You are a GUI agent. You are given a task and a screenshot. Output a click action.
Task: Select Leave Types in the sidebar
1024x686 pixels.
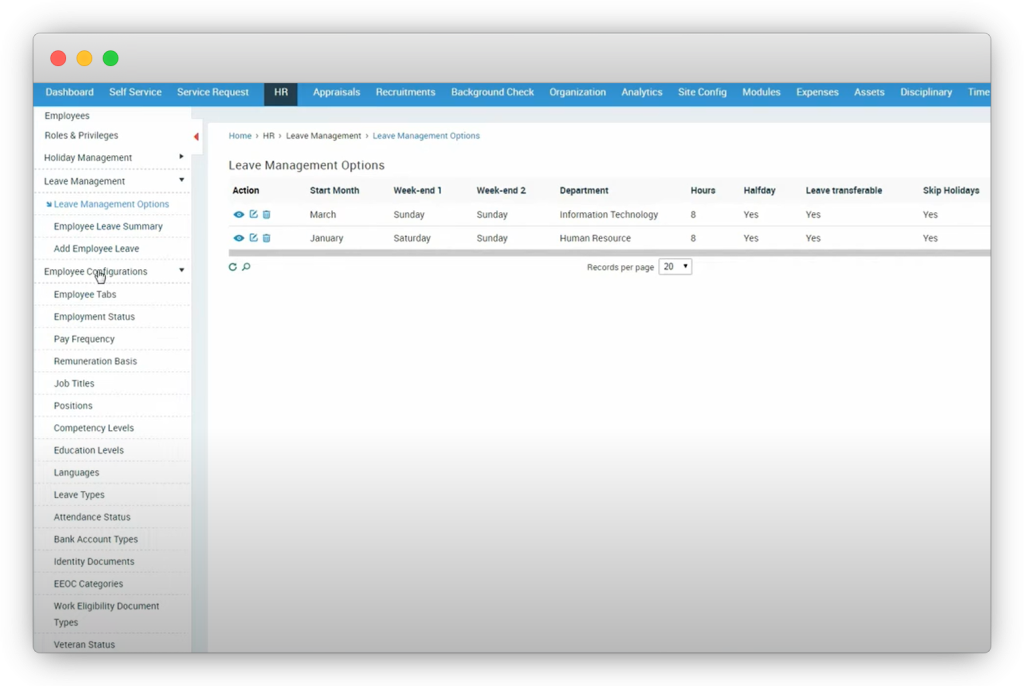tap(79, 495)
